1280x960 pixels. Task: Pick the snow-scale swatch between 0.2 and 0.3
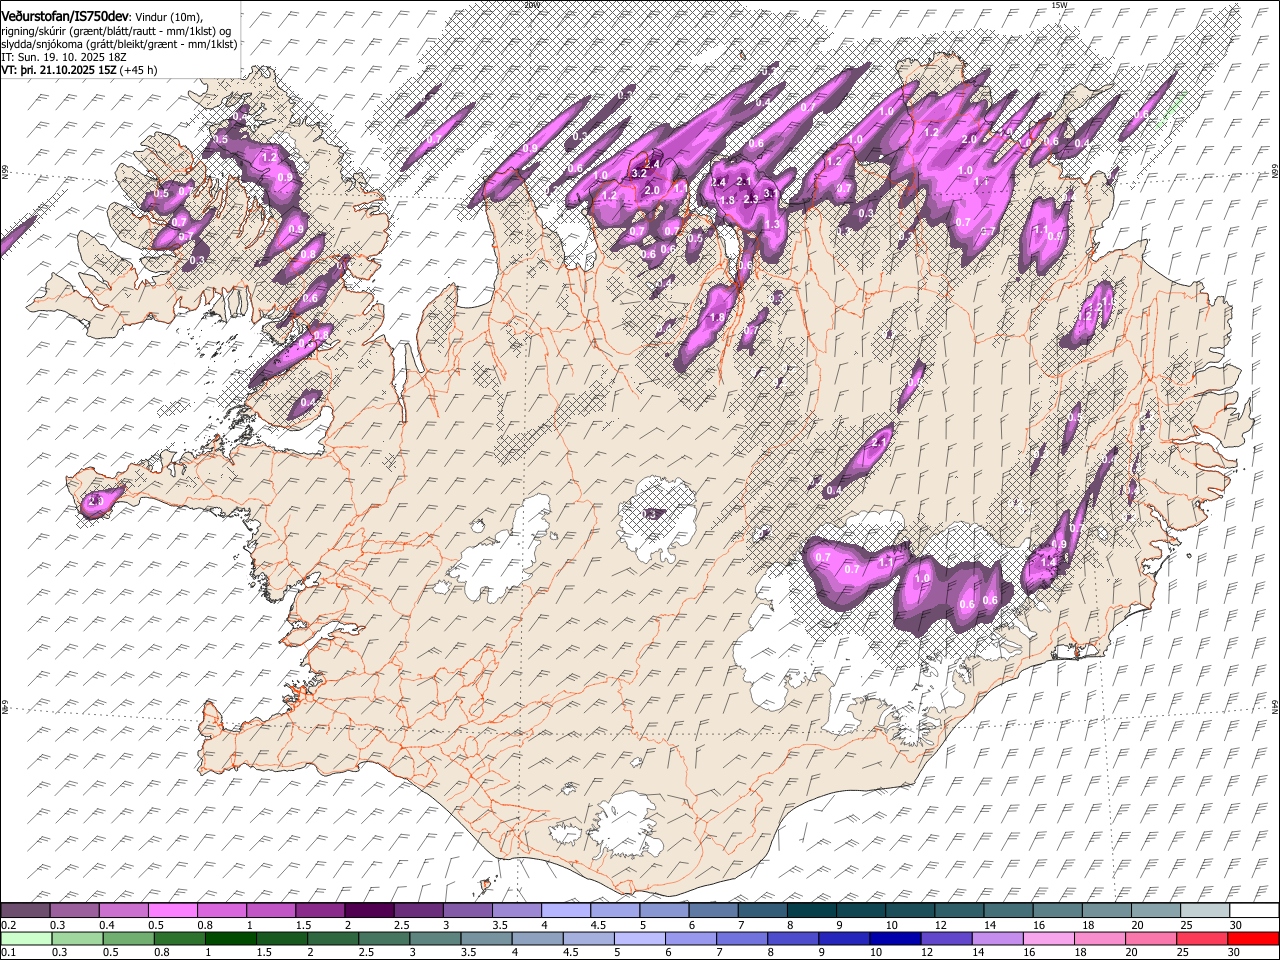26,910
